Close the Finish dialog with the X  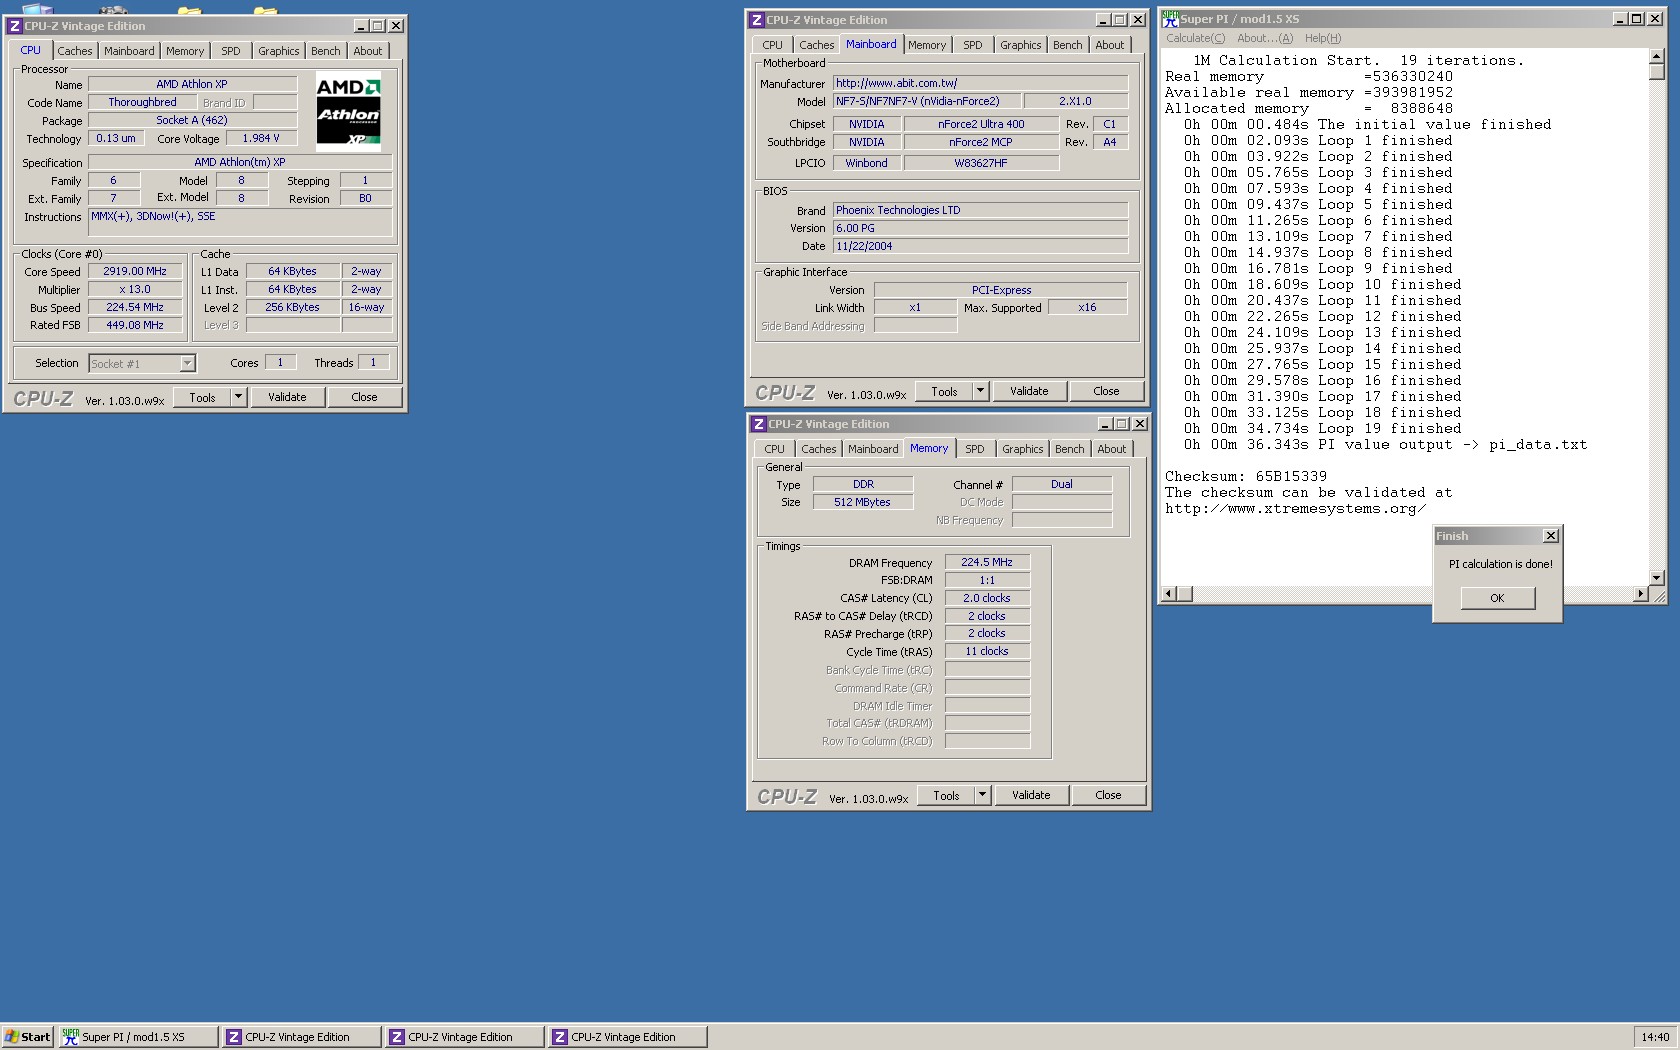(1550, 536)
